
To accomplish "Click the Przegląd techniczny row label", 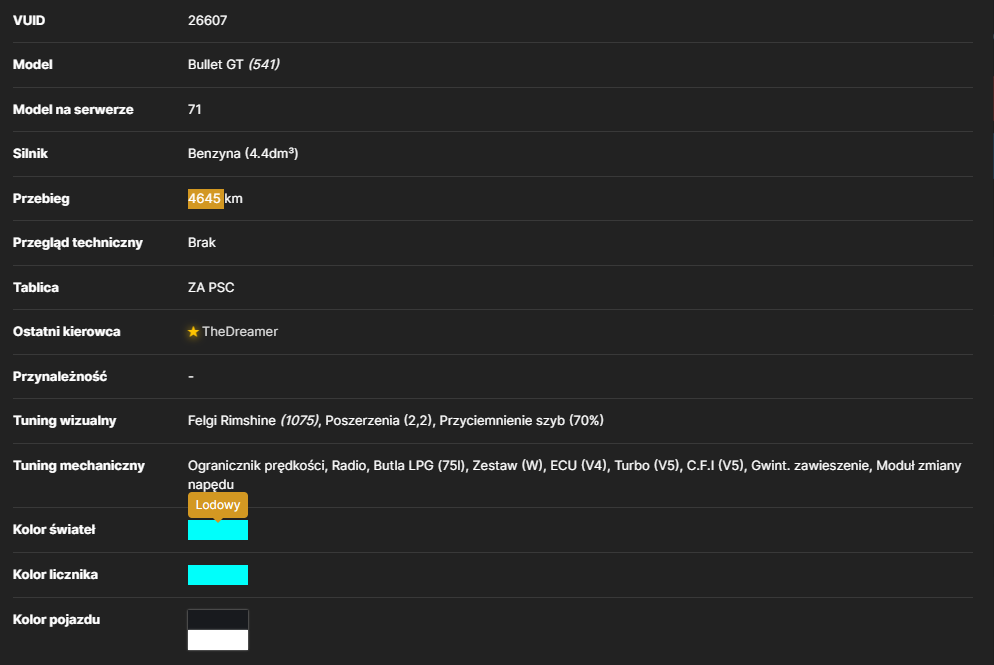I will [78, 243].
